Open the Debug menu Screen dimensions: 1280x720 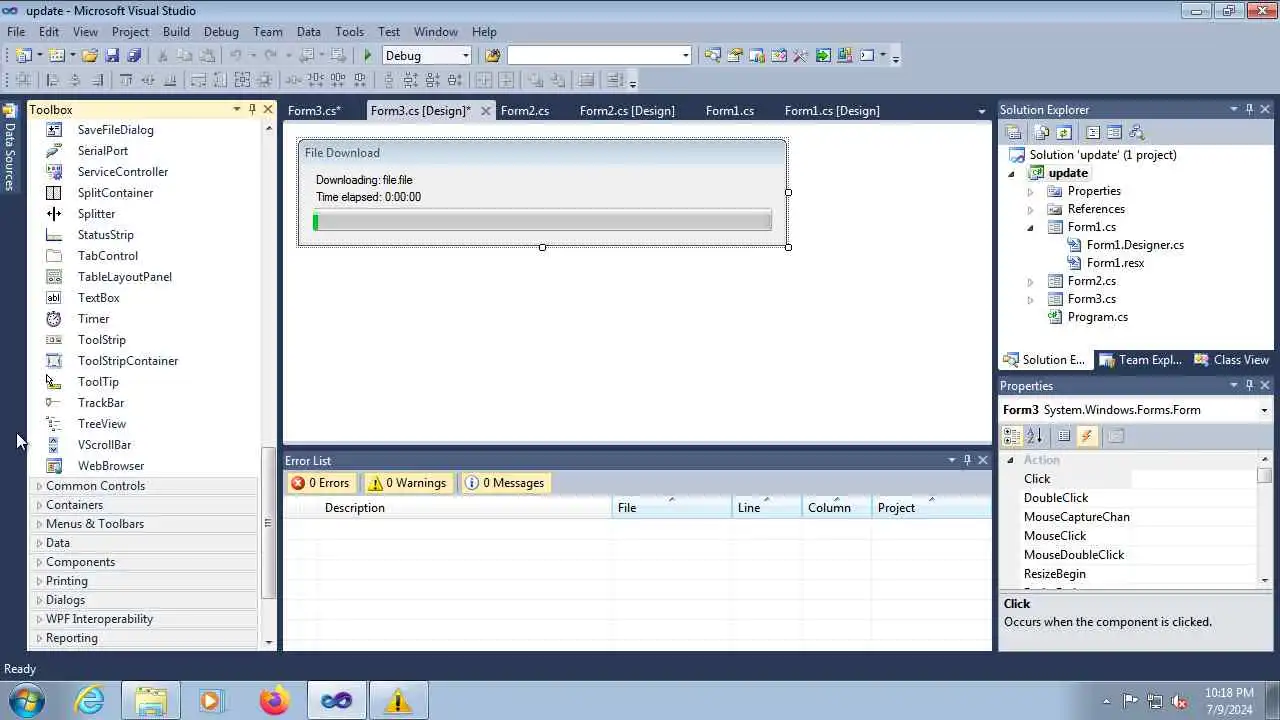click(221, 32)
